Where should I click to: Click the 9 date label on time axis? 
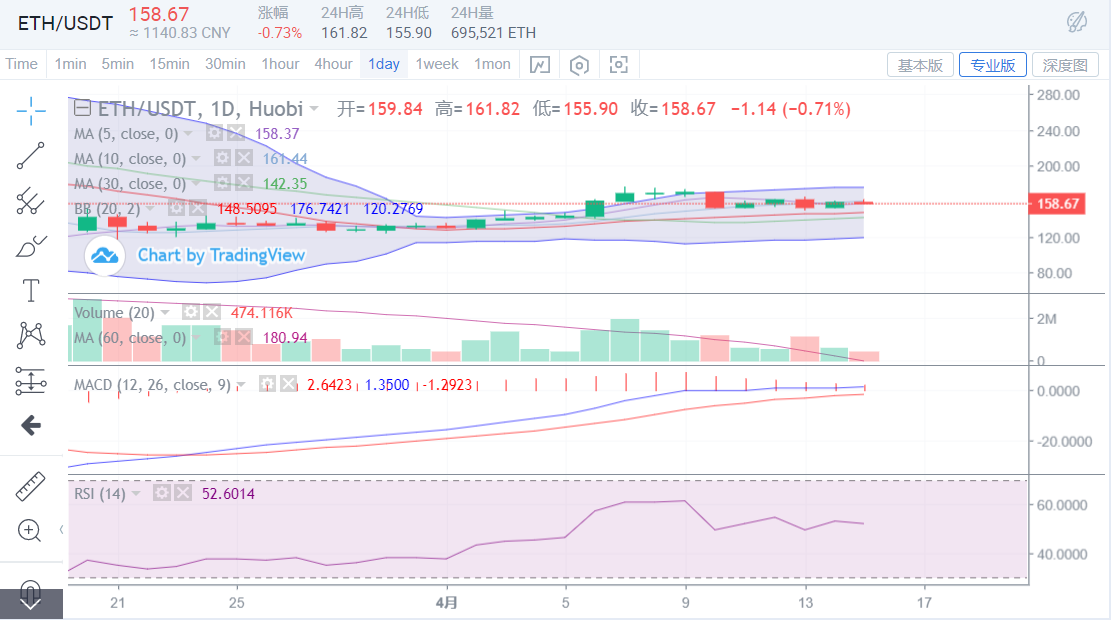tap(685, 603)
